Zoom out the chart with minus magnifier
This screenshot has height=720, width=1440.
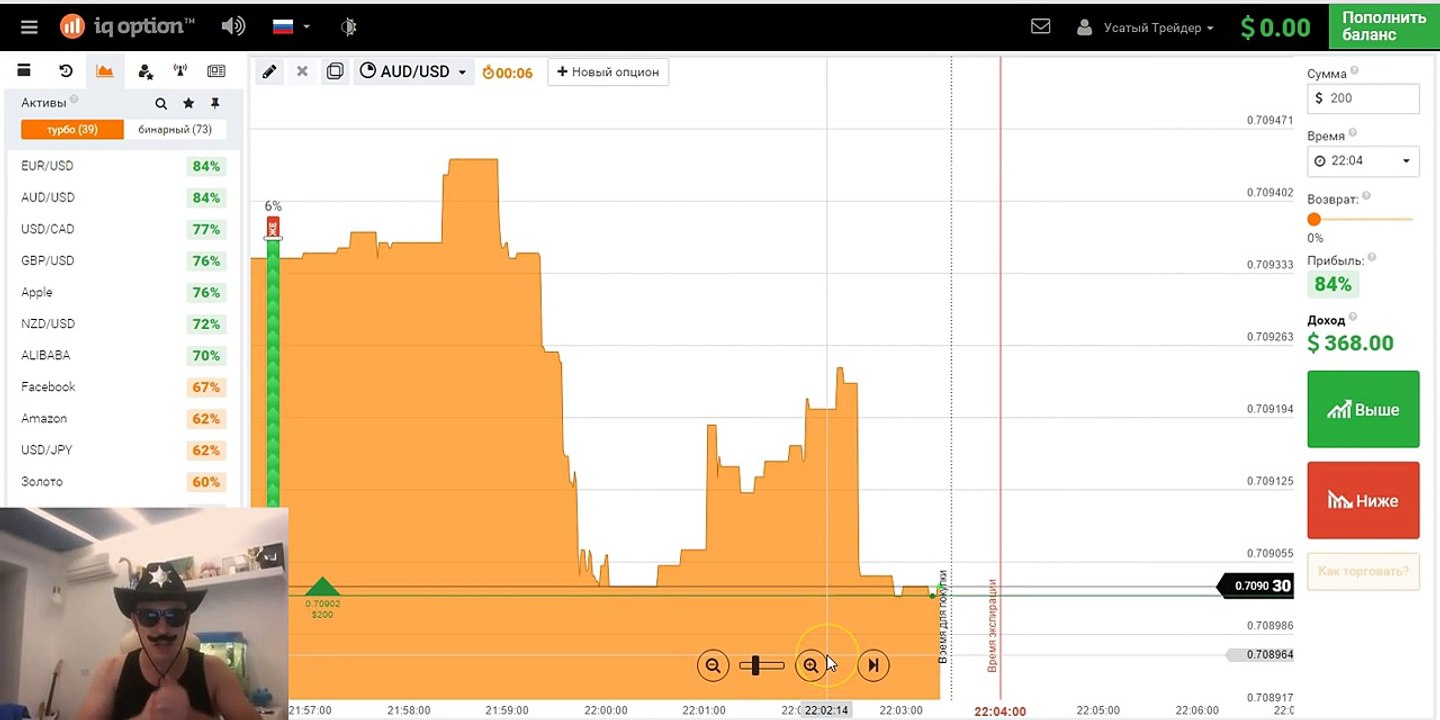point(713,665)
